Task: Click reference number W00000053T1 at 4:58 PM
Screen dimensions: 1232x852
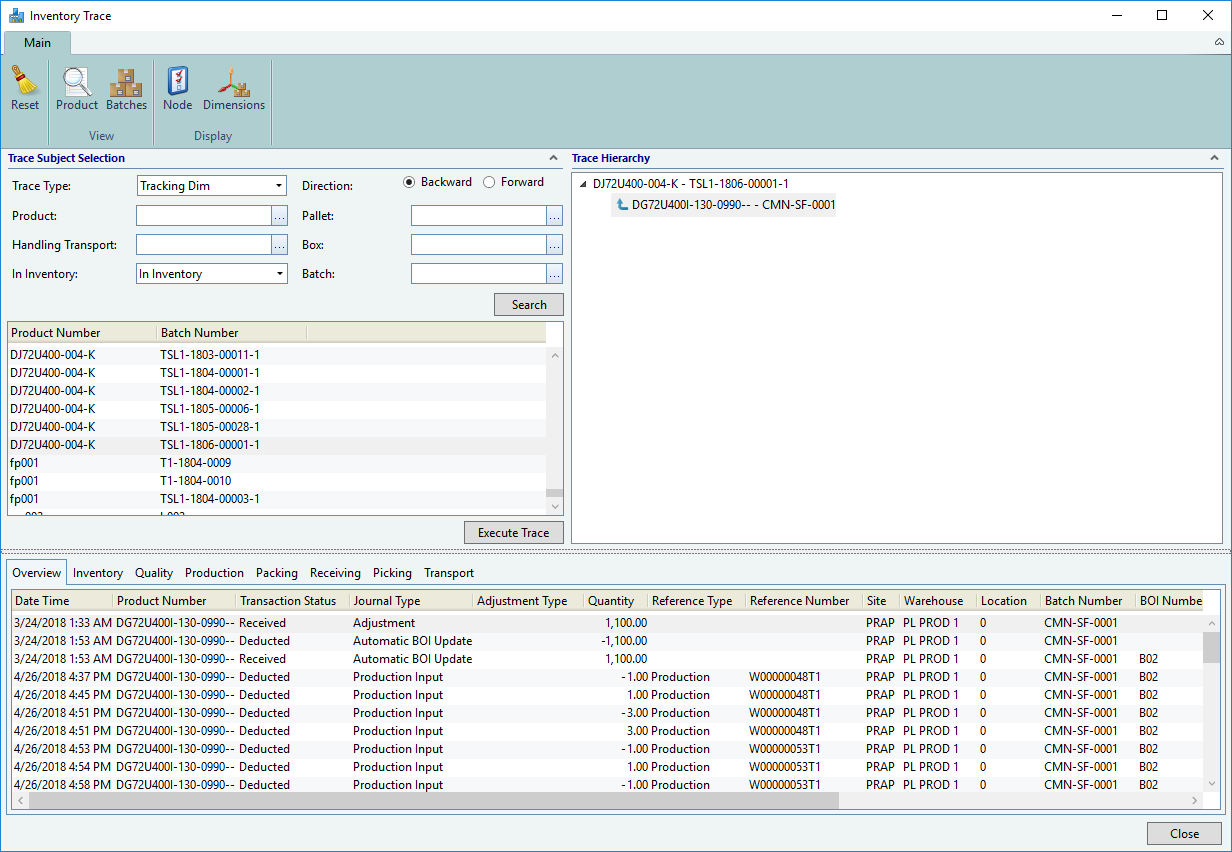Action: coord(784,784)
